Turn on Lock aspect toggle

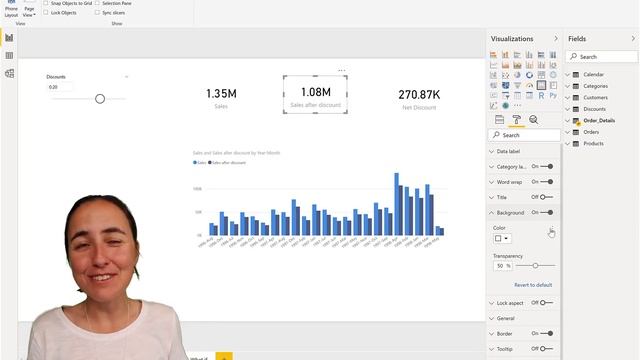point(547,303)
